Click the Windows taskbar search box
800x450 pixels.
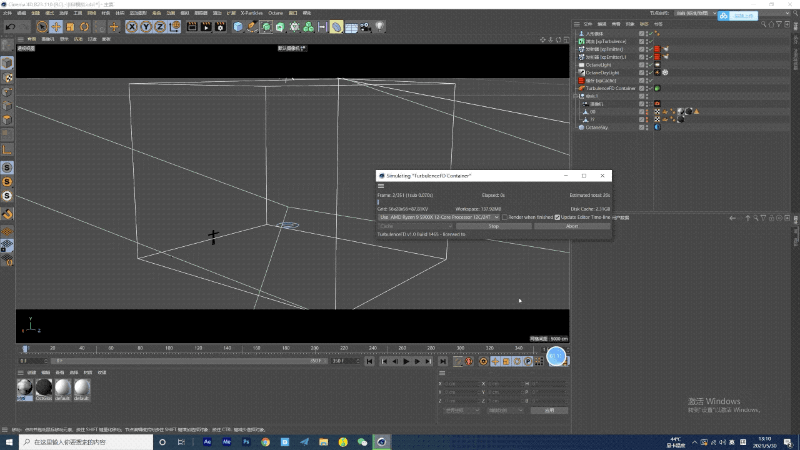coord(86,442)
